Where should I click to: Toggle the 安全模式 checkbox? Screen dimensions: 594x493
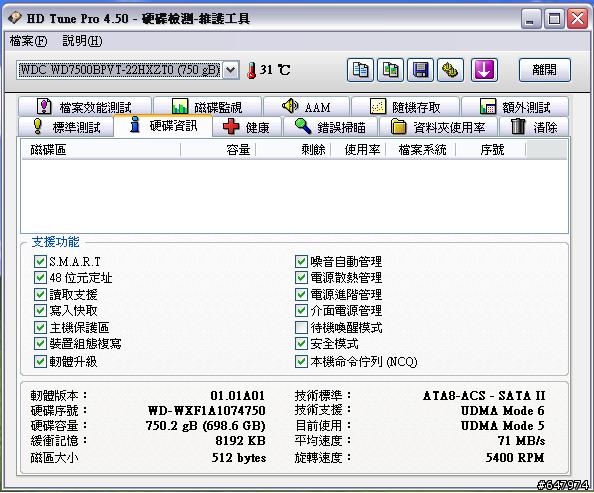pyautogui.click(x=301, y=343)
